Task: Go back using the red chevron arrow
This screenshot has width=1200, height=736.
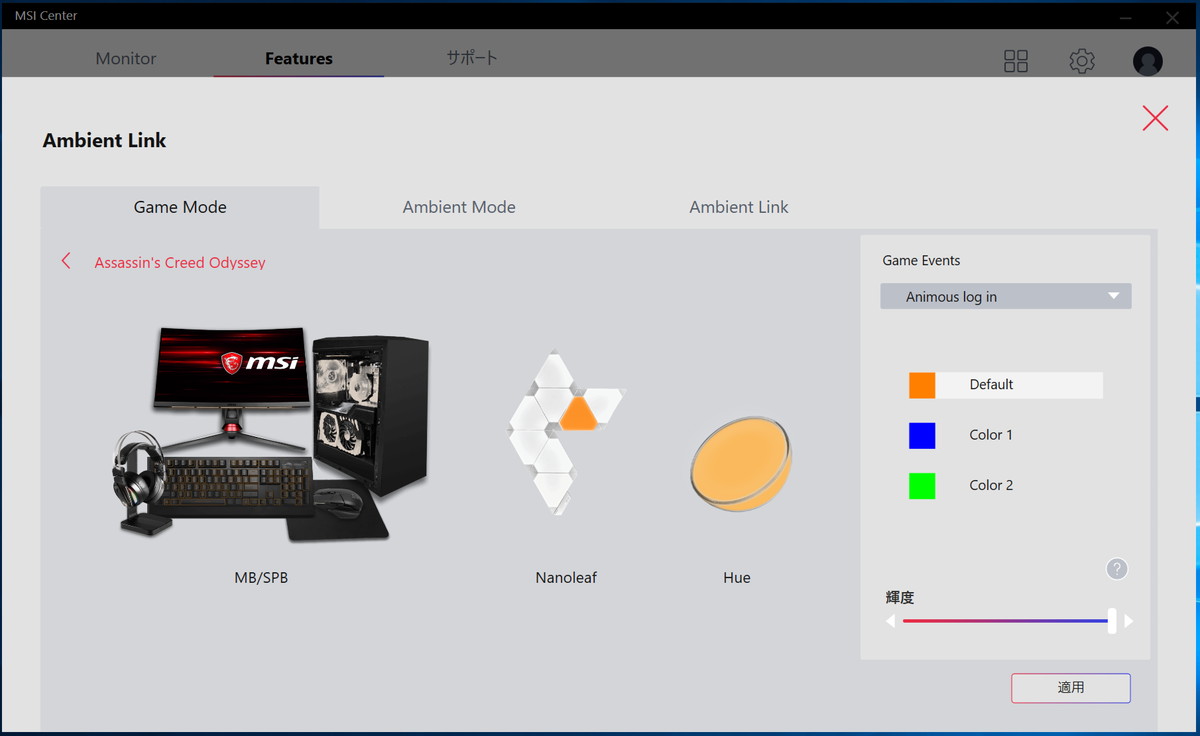Action: (66, 261)
